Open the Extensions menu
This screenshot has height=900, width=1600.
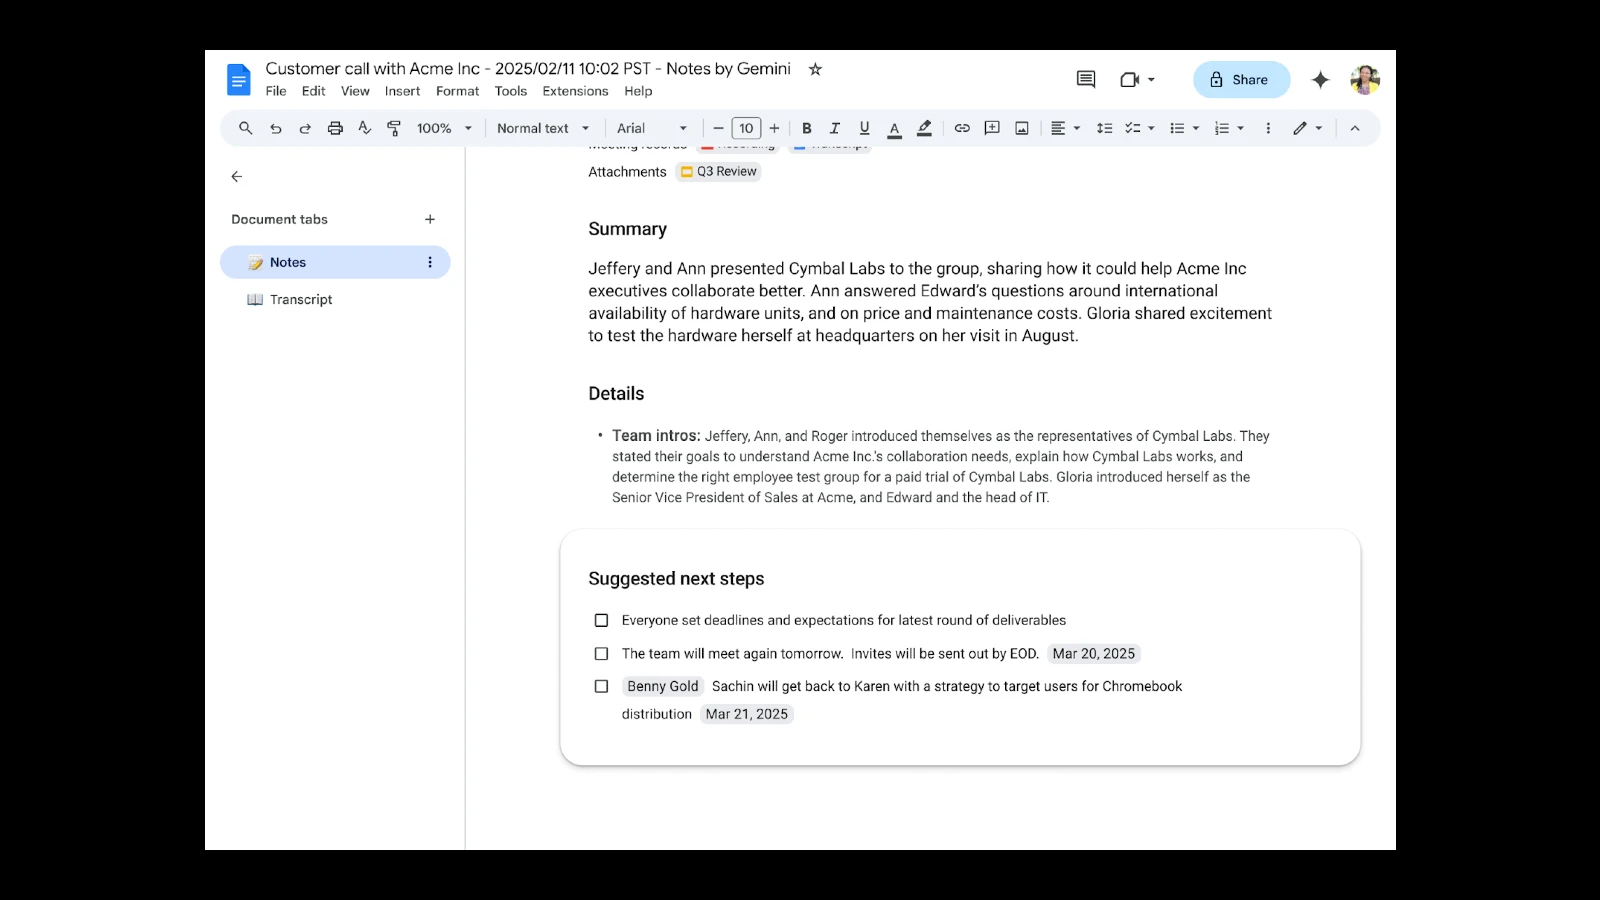pos(576,91)
